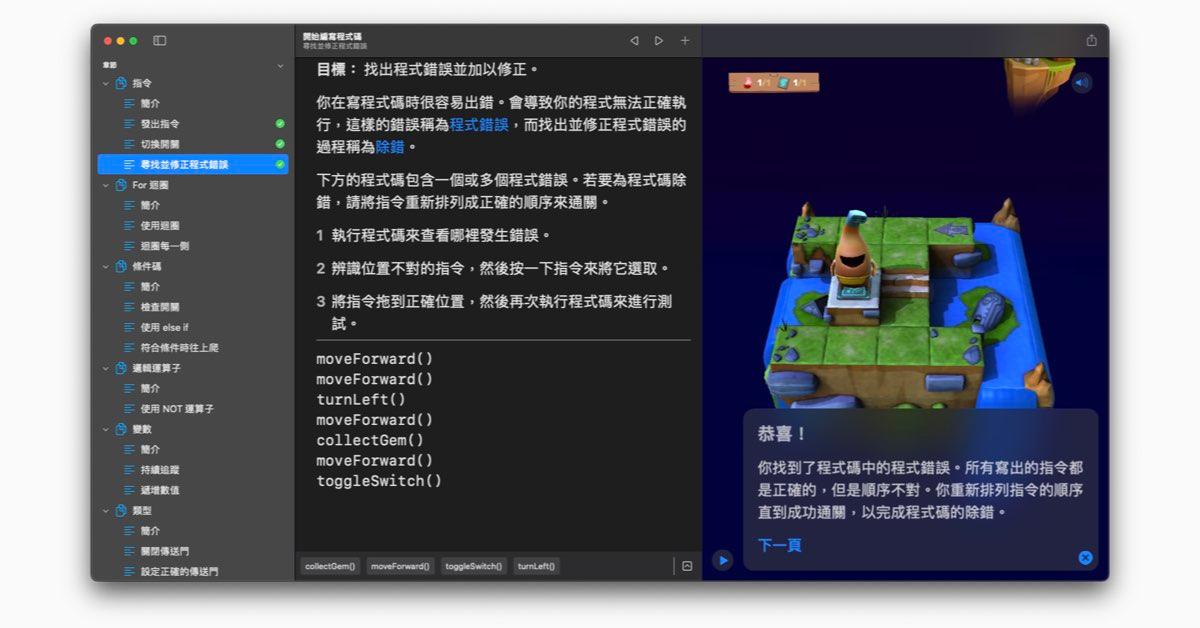The width and height of the screenshot is (1200, 628).
Task: Collapse the 章節 sidebar header chevron
Action: click(x=280, y=66)
